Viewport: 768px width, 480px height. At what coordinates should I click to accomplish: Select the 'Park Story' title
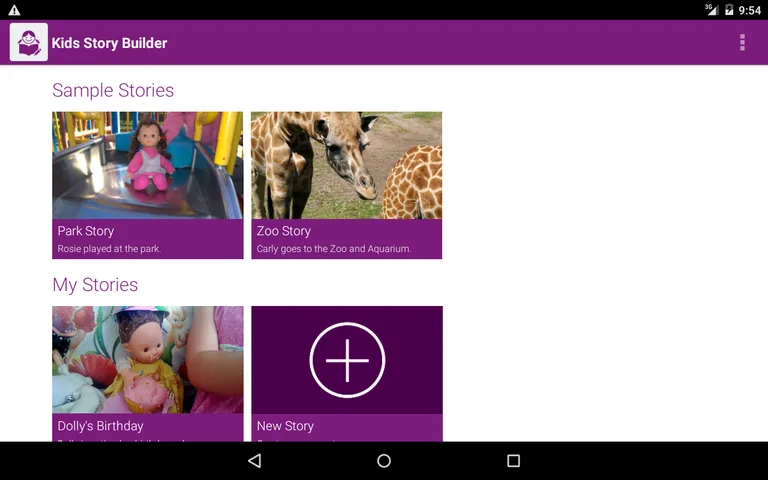[86, 231]
